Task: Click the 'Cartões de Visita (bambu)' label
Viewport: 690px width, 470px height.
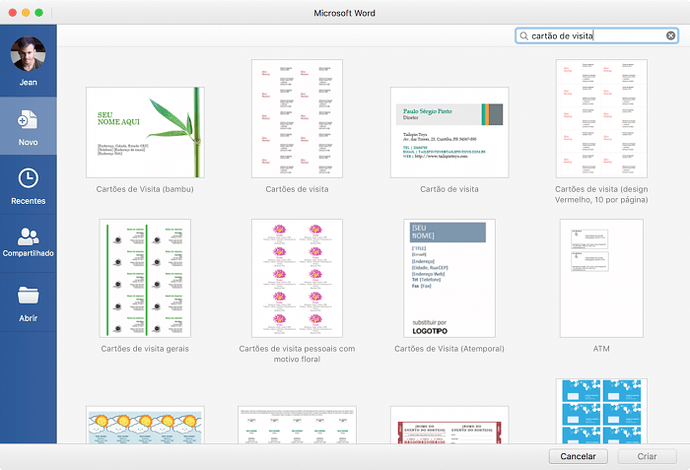Action: click(x=145, y=189)
